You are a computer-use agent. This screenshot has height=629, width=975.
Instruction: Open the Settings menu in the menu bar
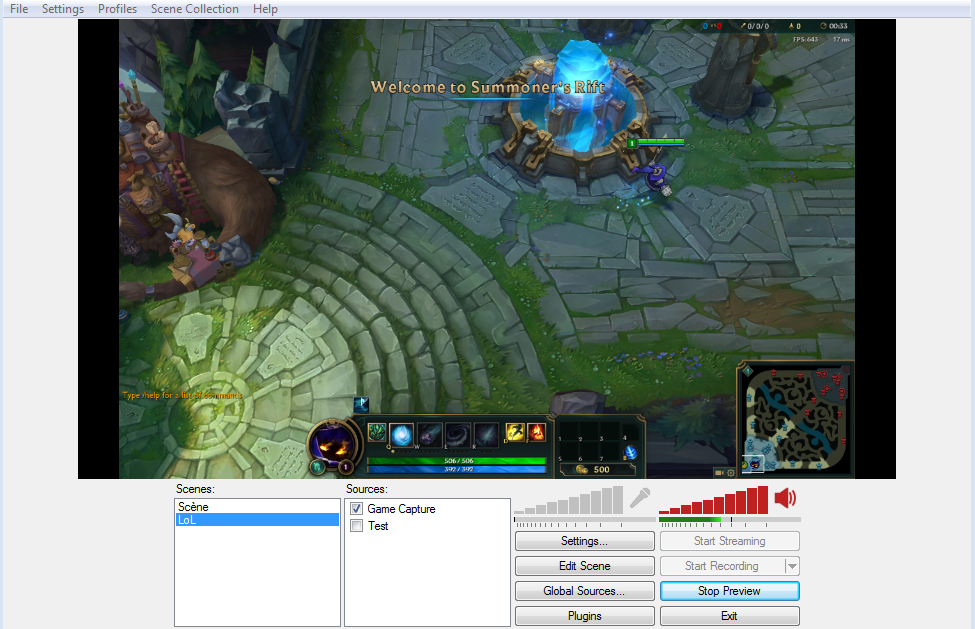(x=63, y=9)
